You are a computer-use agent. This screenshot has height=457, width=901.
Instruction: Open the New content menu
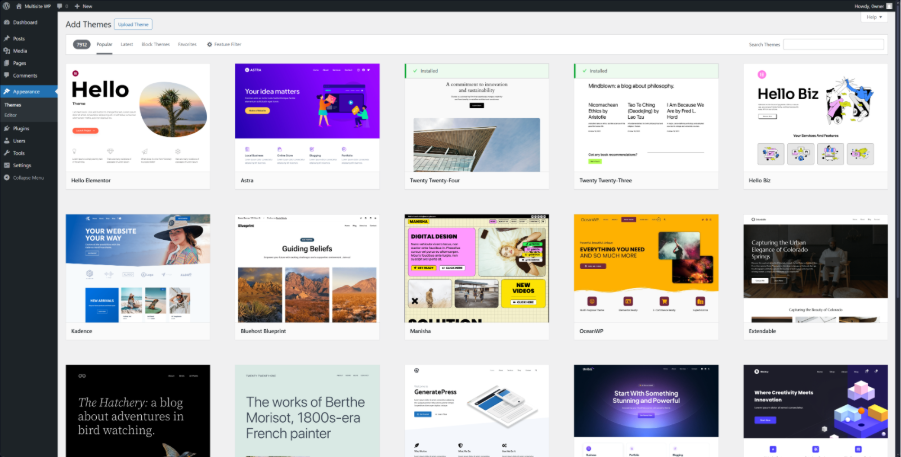click(x=83, y=6)
